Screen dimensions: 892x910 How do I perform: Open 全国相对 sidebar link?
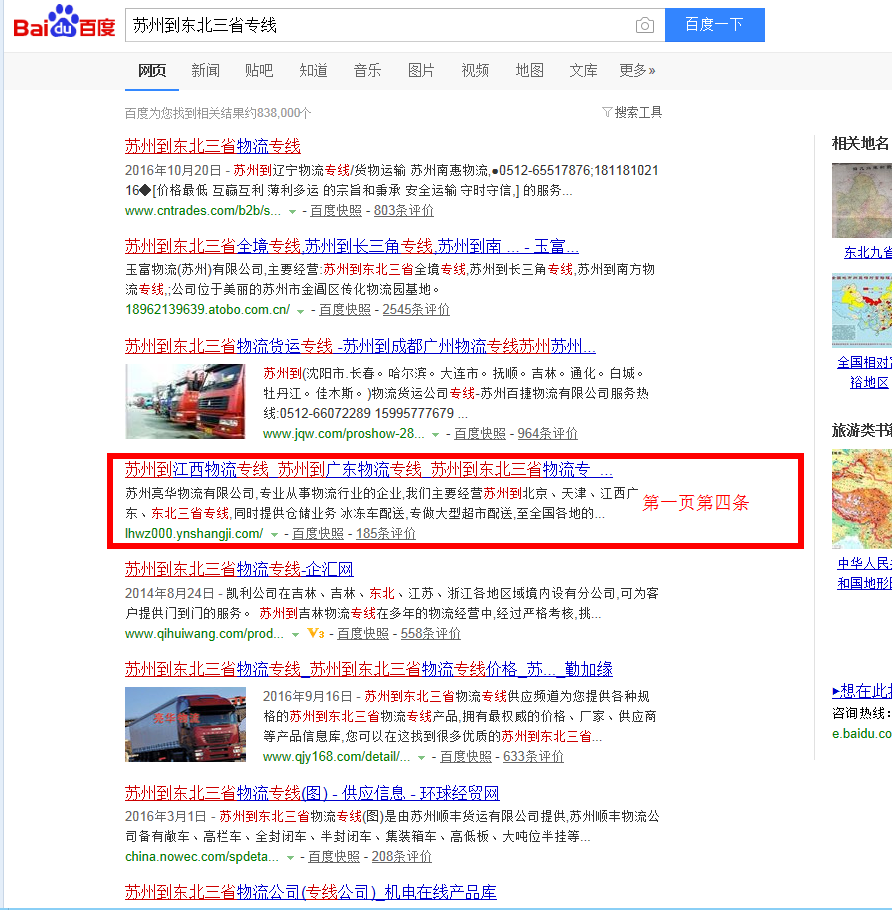864,373
